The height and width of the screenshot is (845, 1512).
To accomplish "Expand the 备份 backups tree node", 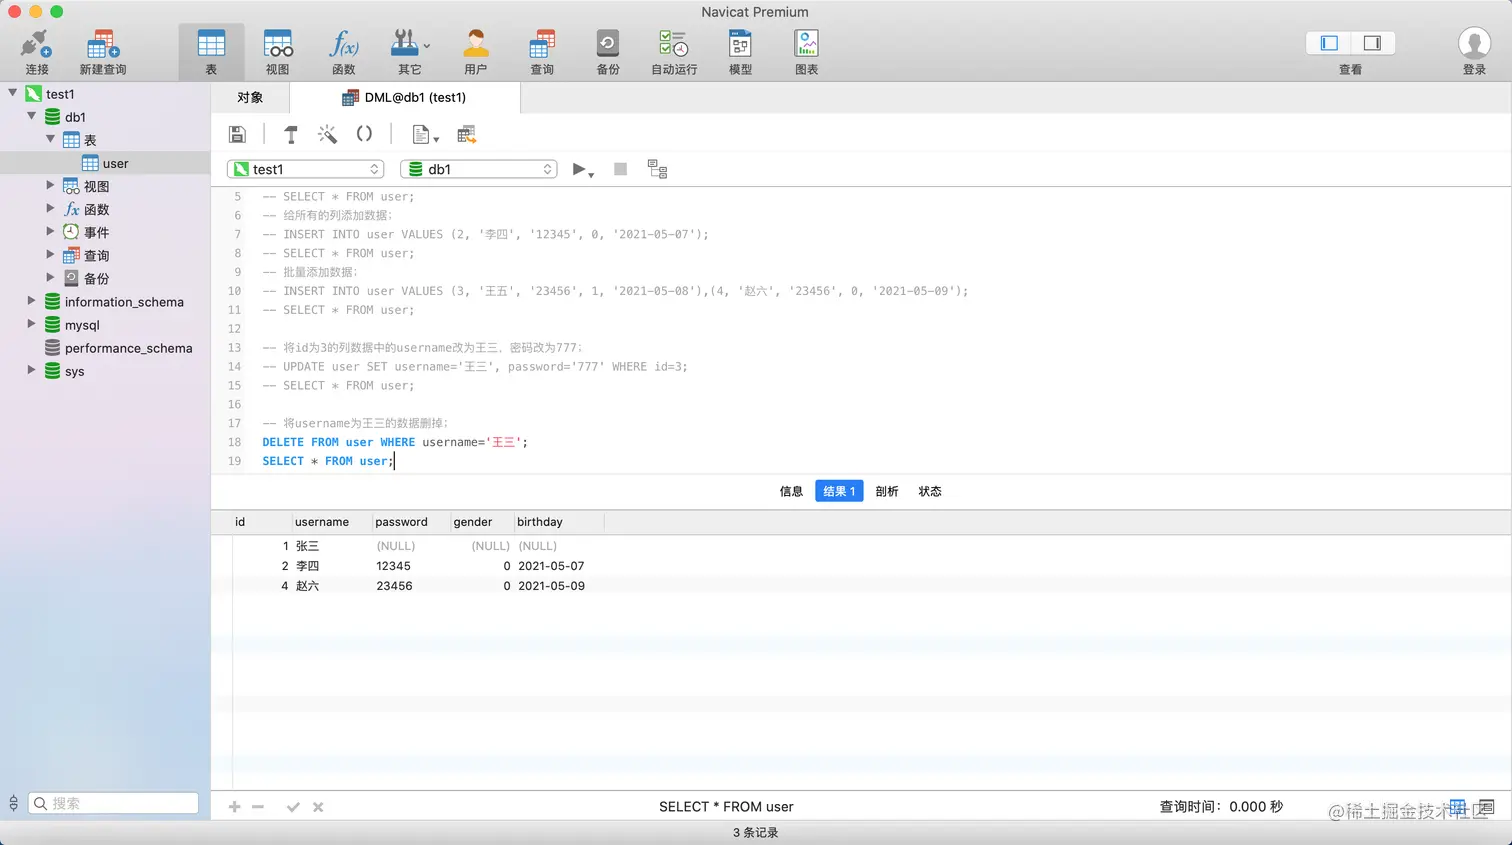I will (51, 277).
